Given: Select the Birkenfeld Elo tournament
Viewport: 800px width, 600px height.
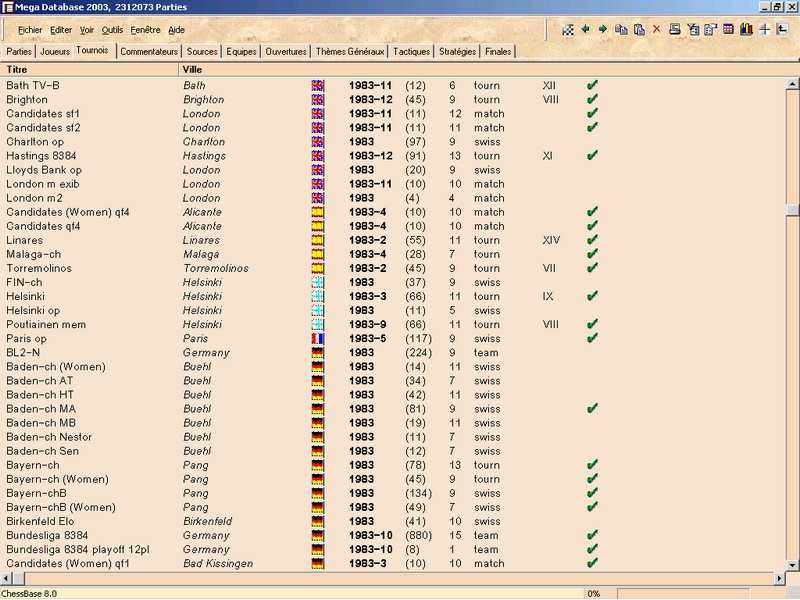Looking at the screenshot, I should pos(393,521).
